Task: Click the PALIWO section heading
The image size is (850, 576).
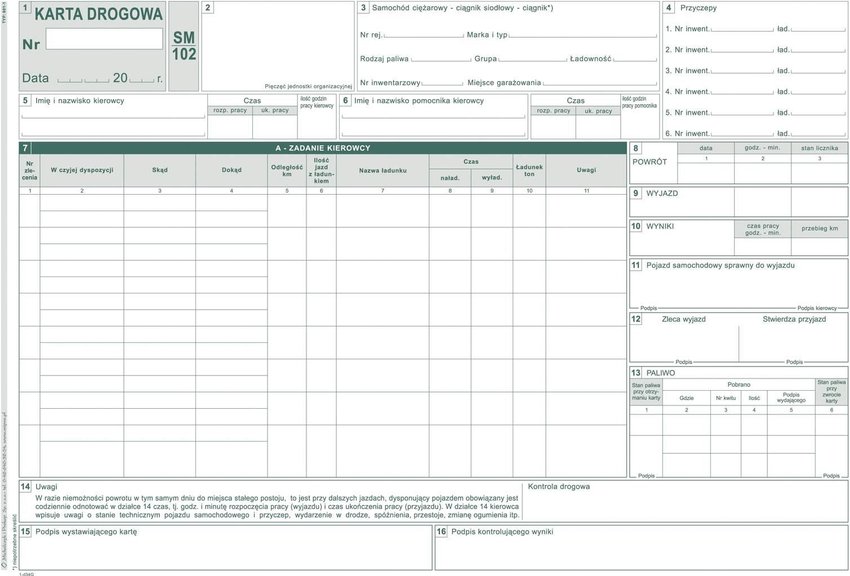Action: tap(660, 372)
